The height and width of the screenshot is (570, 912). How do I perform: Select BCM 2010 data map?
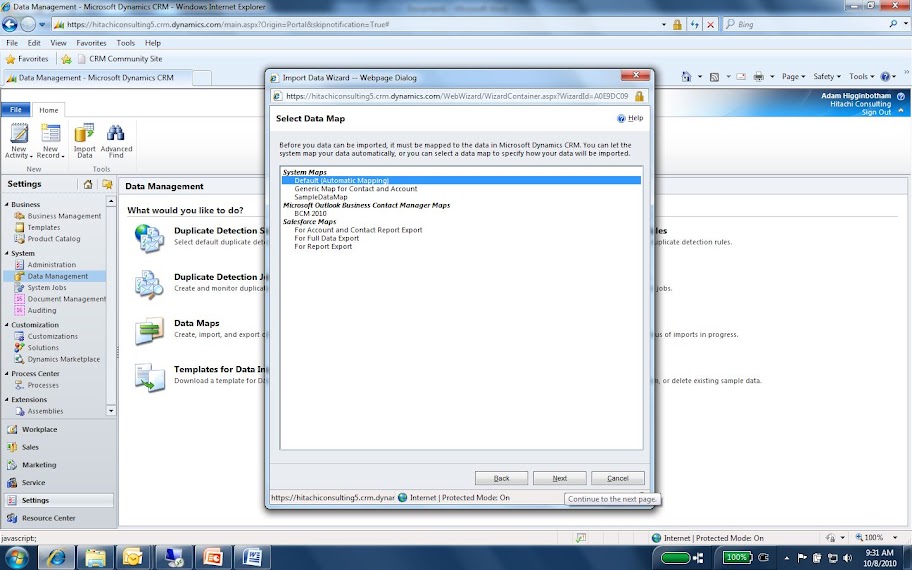pos(310,213)
